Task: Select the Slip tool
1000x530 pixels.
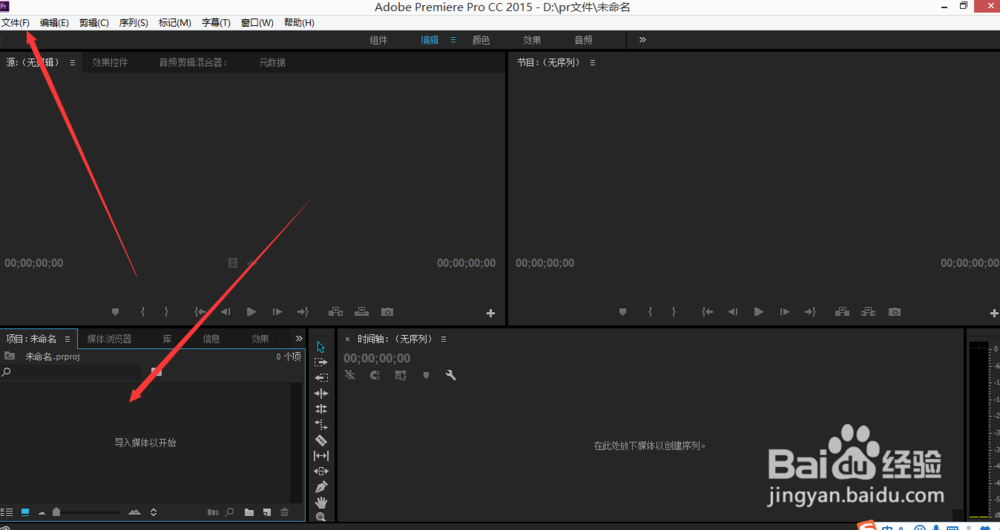Action: 321,455
